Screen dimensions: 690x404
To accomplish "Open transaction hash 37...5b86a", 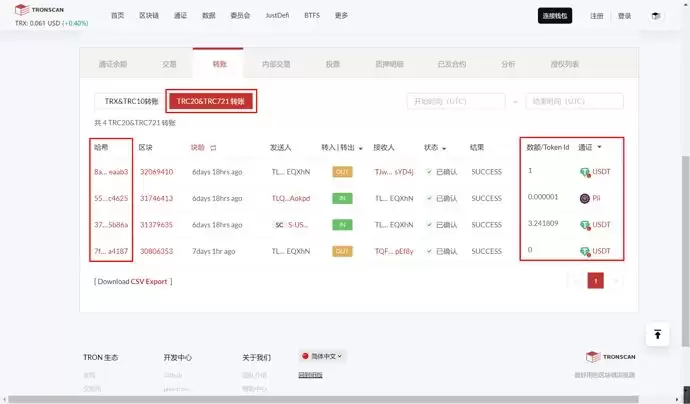I will coord(111,224).
